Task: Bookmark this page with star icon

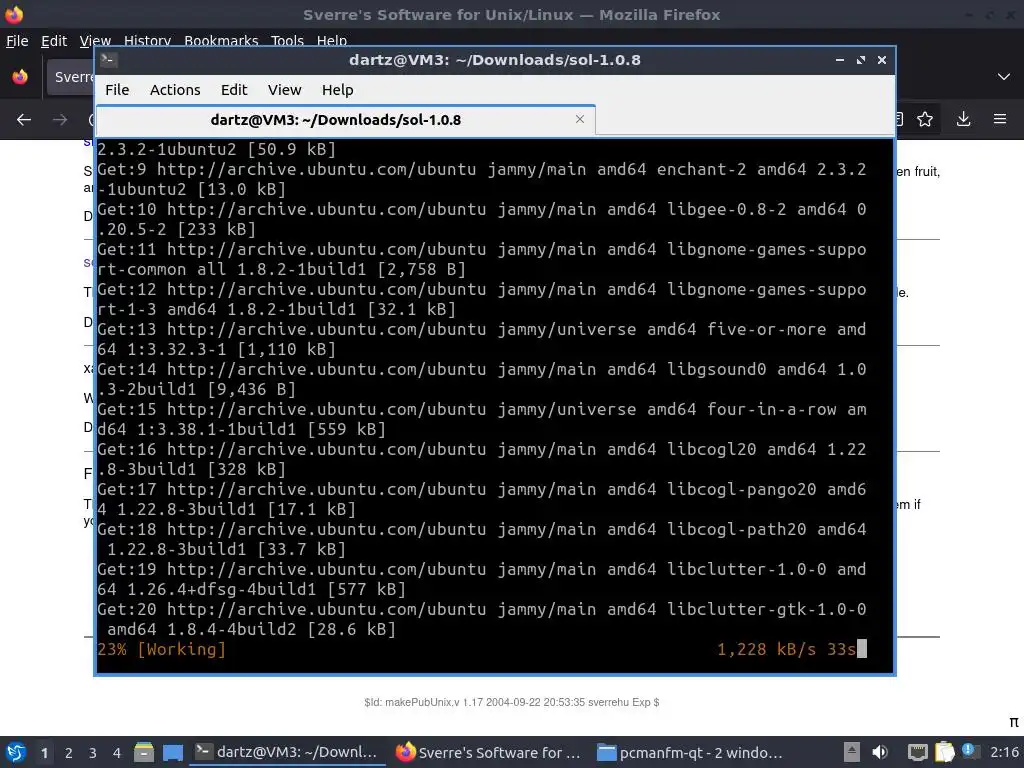Action: 925,119
